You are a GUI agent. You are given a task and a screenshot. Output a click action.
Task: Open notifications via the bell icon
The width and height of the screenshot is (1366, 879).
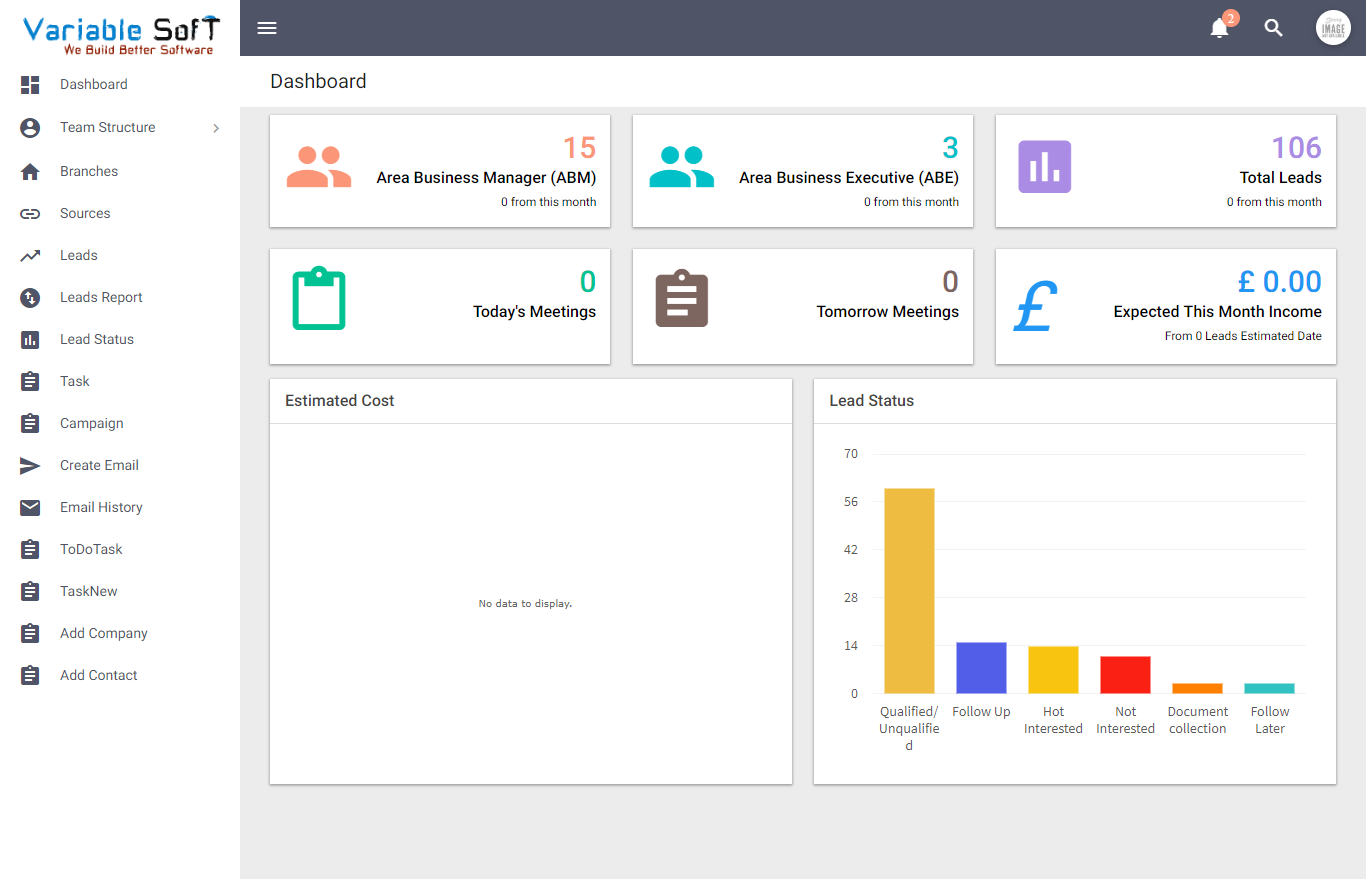(x=1219, y=29)
